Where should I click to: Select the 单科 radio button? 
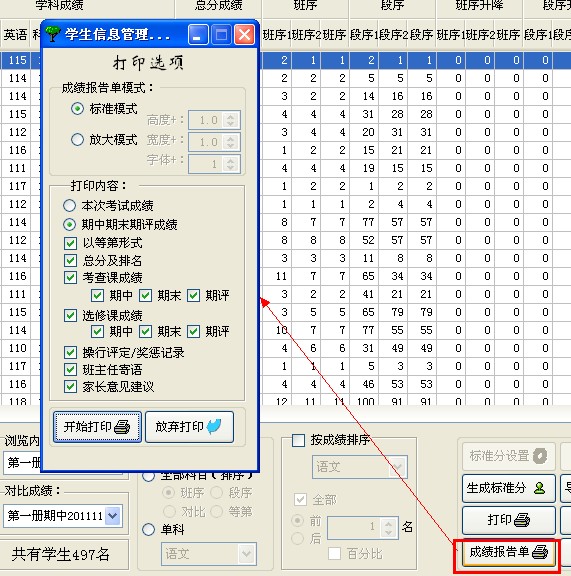(148, 529)
